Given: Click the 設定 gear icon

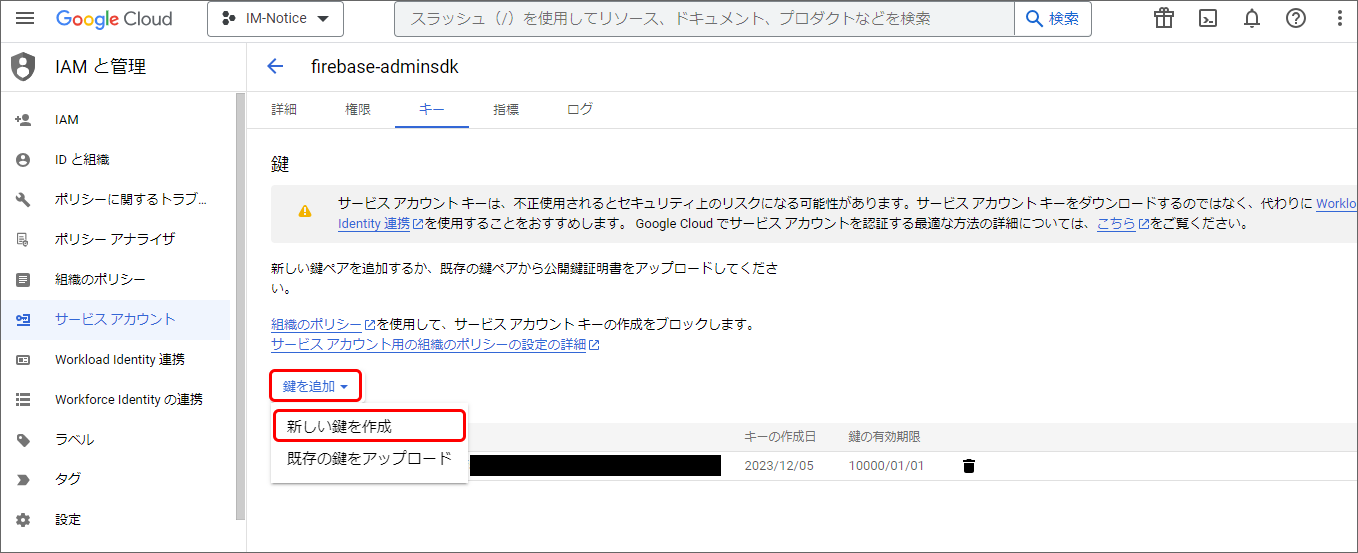Looking at the screenshot, I should pyautogui.click(x=23, y=520).
